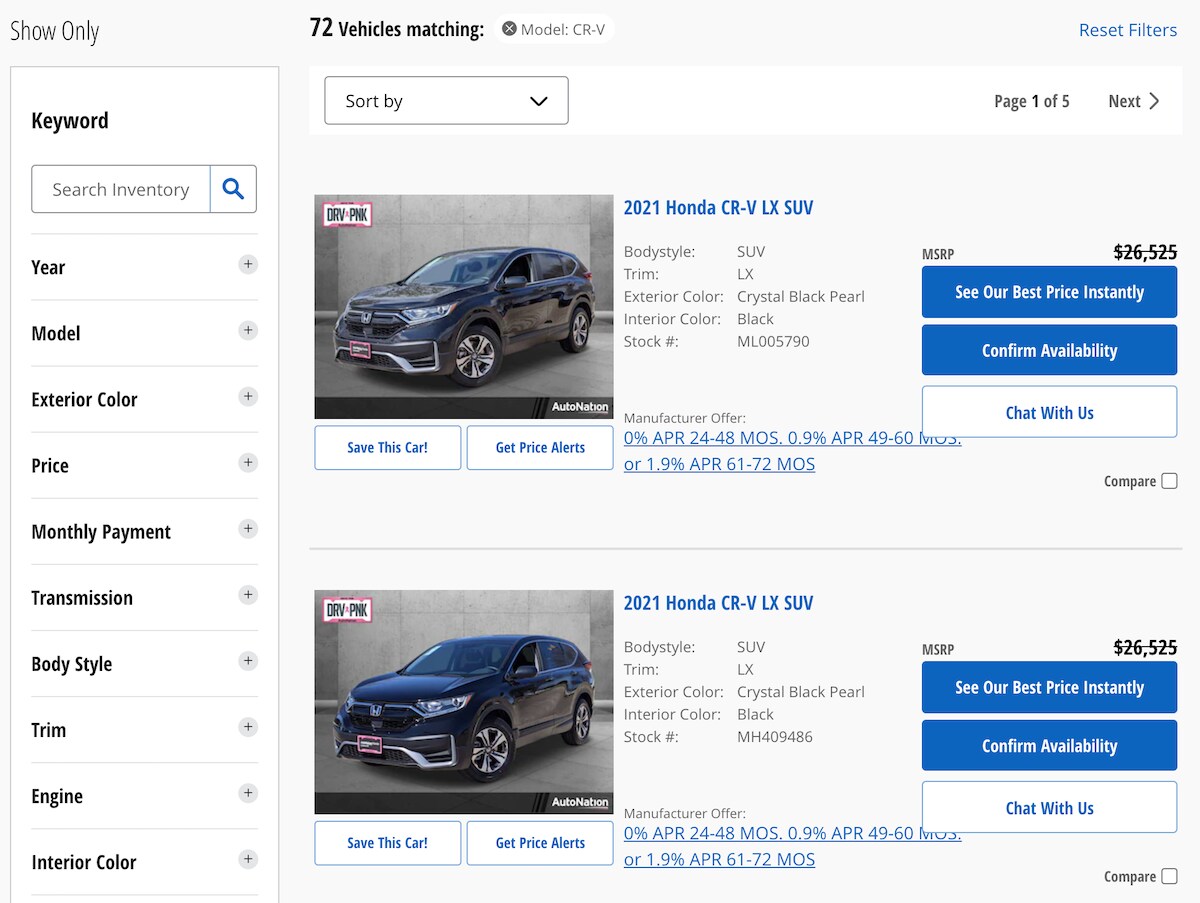
Task: Open photo of CR-V stock ML005790
Action: pyautogui.click(x=464, y=307)
